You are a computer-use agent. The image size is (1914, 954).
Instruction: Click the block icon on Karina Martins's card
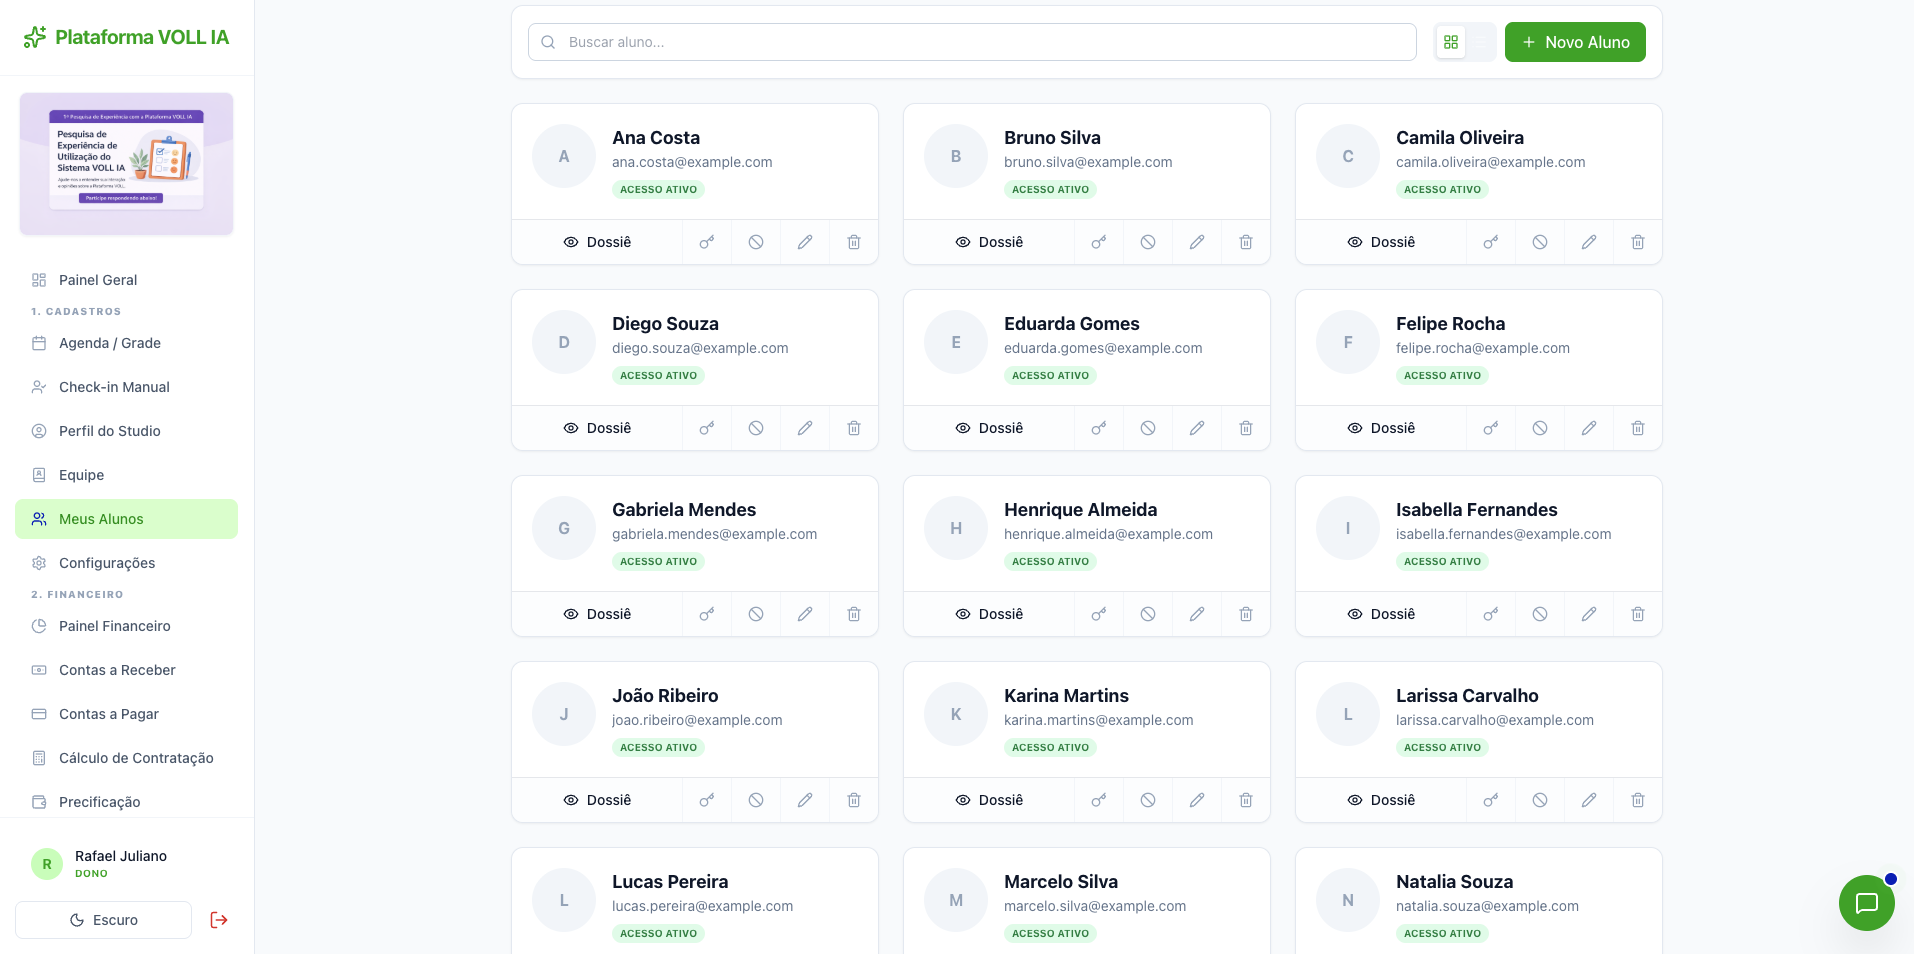[x=1148, y=800]
